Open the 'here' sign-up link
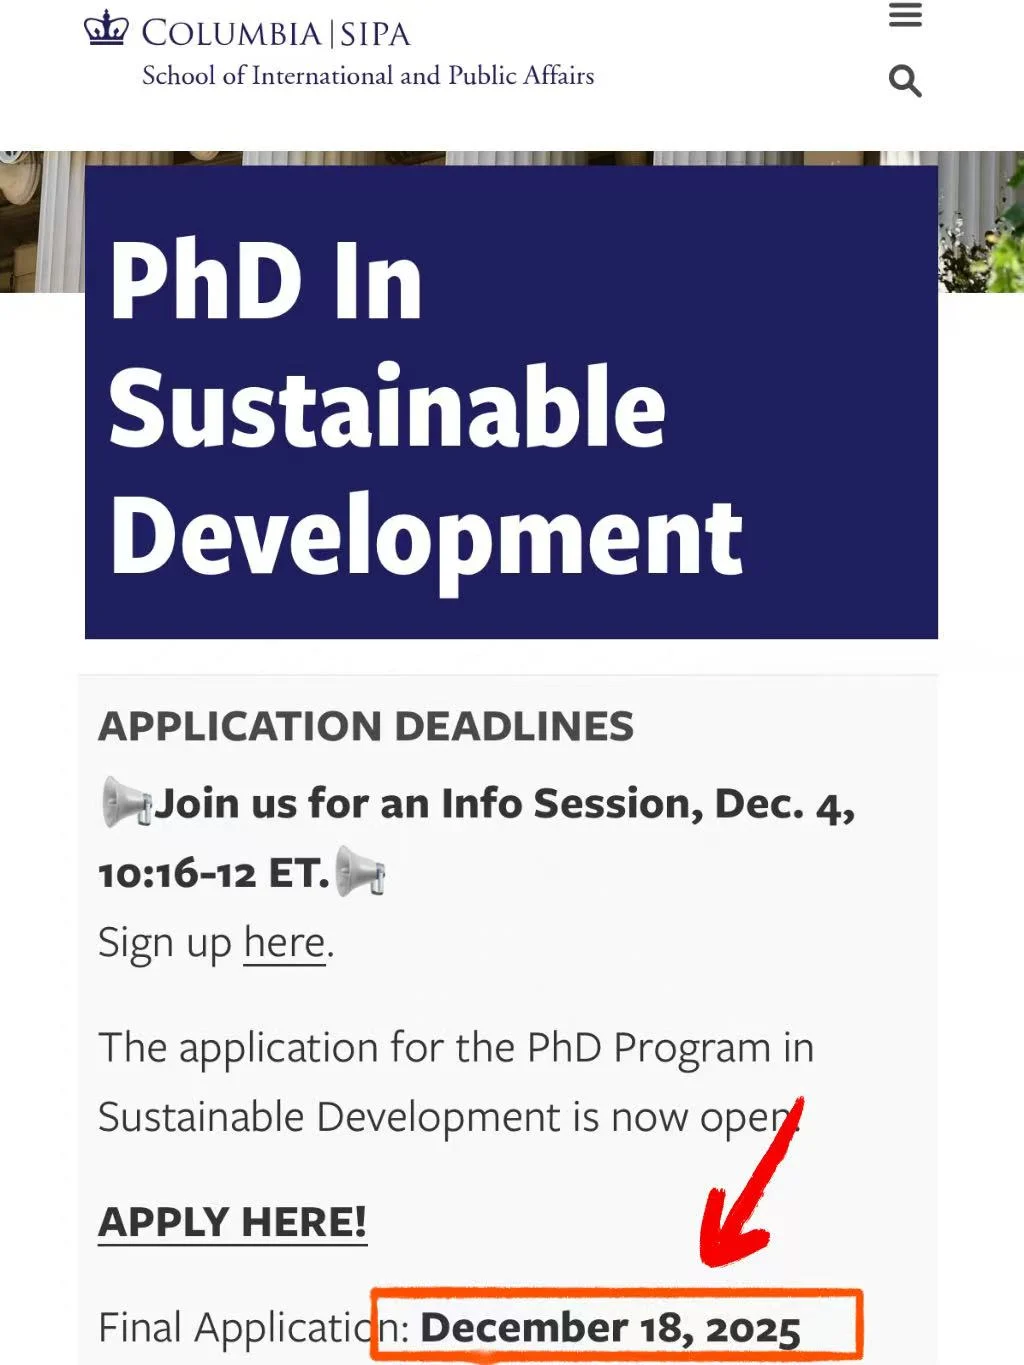1024x1365 pixels. (284, 942)
